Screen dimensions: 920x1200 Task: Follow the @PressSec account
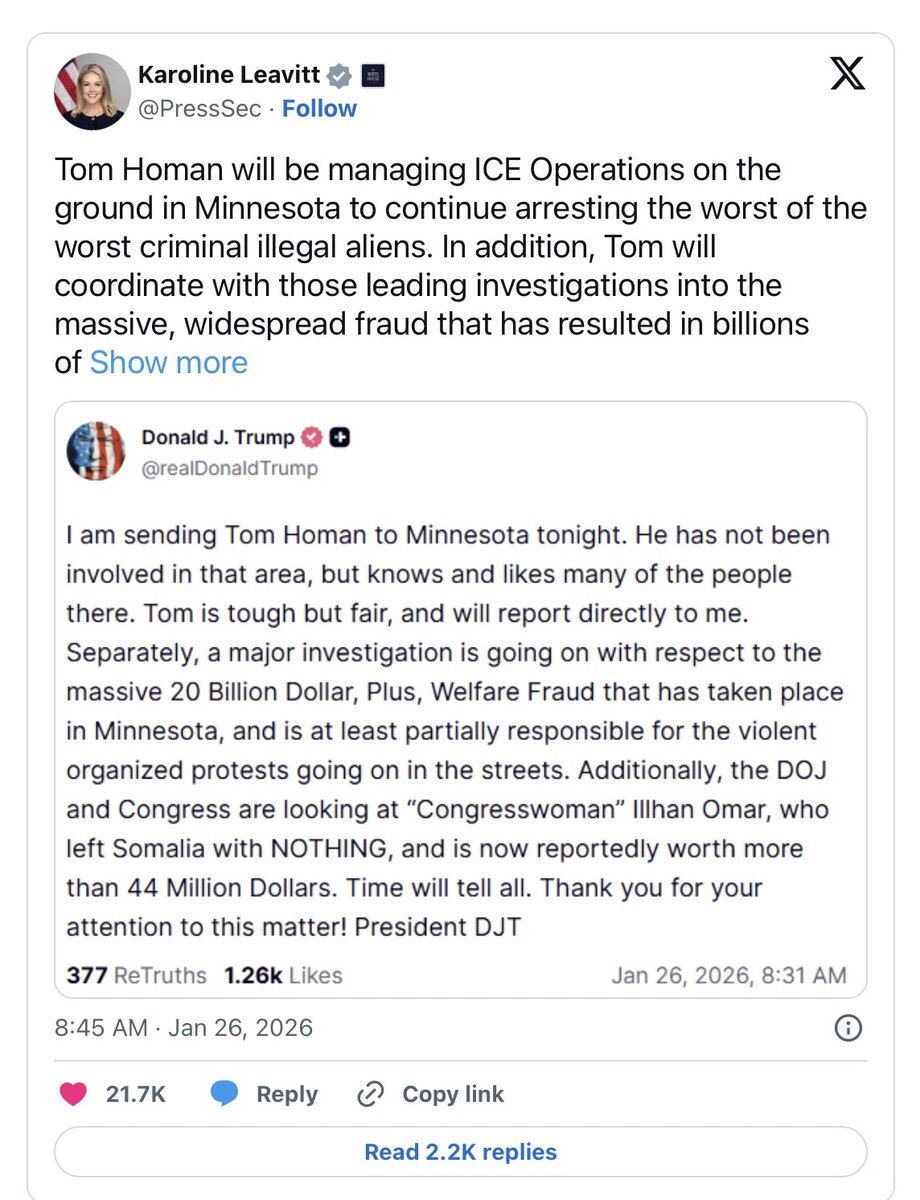(319, 108)
